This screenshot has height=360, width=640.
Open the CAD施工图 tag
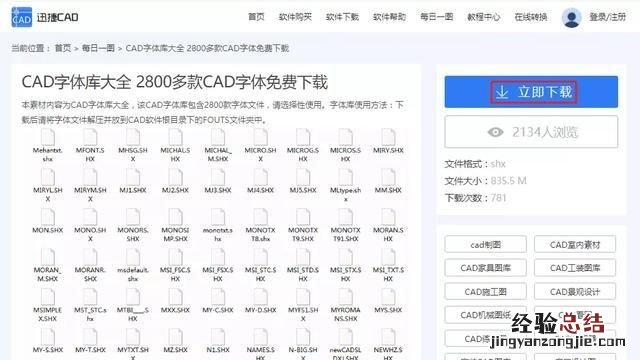pyautogui.click(x=486, y=291)
